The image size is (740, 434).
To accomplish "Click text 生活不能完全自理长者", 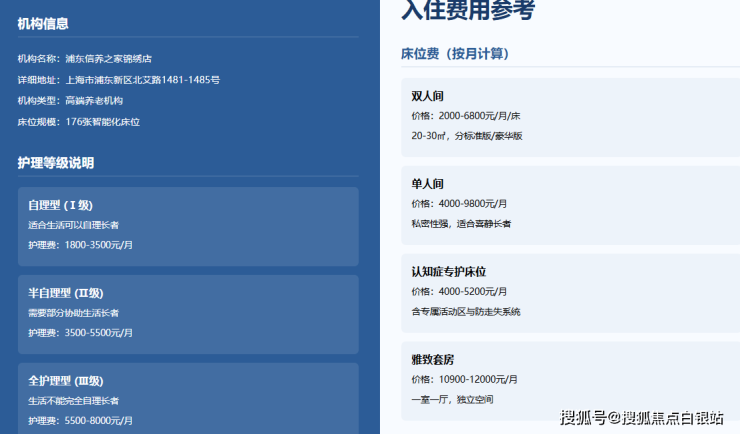I will [73, 401].
